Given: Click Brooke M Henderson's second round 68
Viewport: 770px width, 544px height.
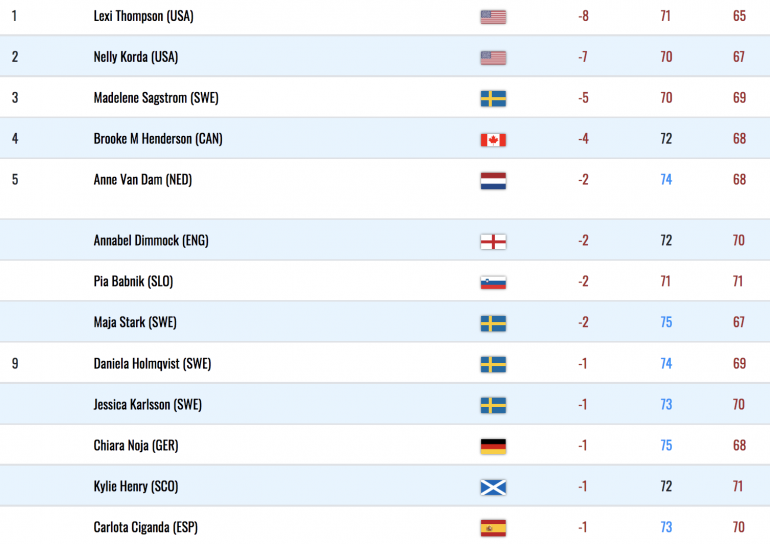Looking at the screenshot, I should [x=740, y=138].
